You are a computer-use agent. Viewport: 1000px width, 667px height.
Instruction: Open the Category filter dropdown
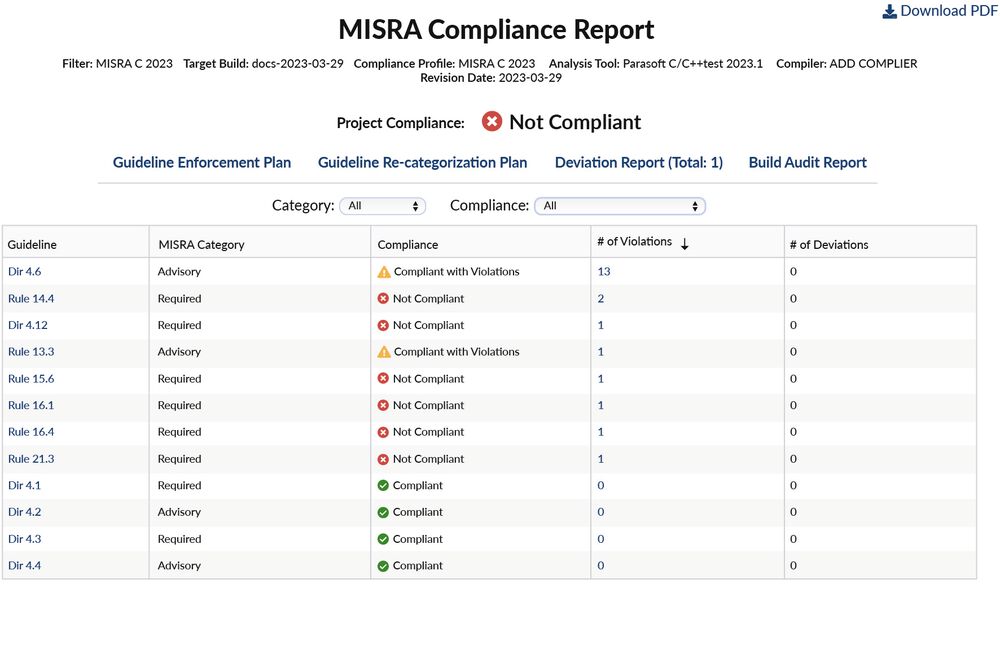pyautogui.click(x=382, y=206)
